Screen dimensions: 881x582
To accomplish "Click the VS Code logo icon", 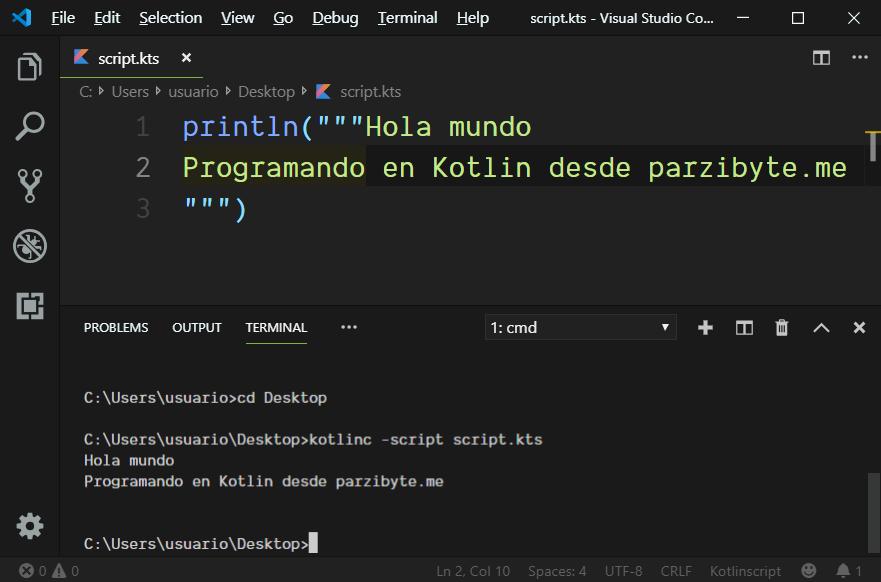I will coord(21,18).
